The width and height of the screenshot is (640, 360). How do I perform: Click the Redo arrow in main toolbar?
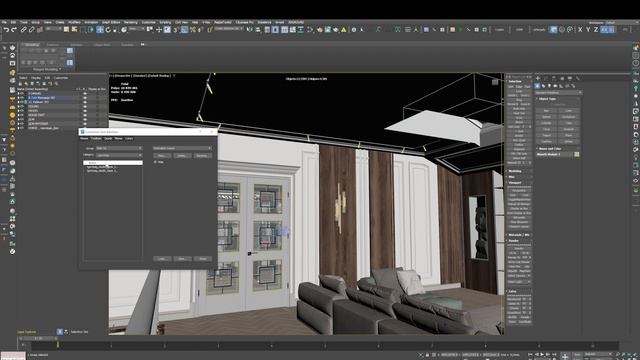(14, 29)
